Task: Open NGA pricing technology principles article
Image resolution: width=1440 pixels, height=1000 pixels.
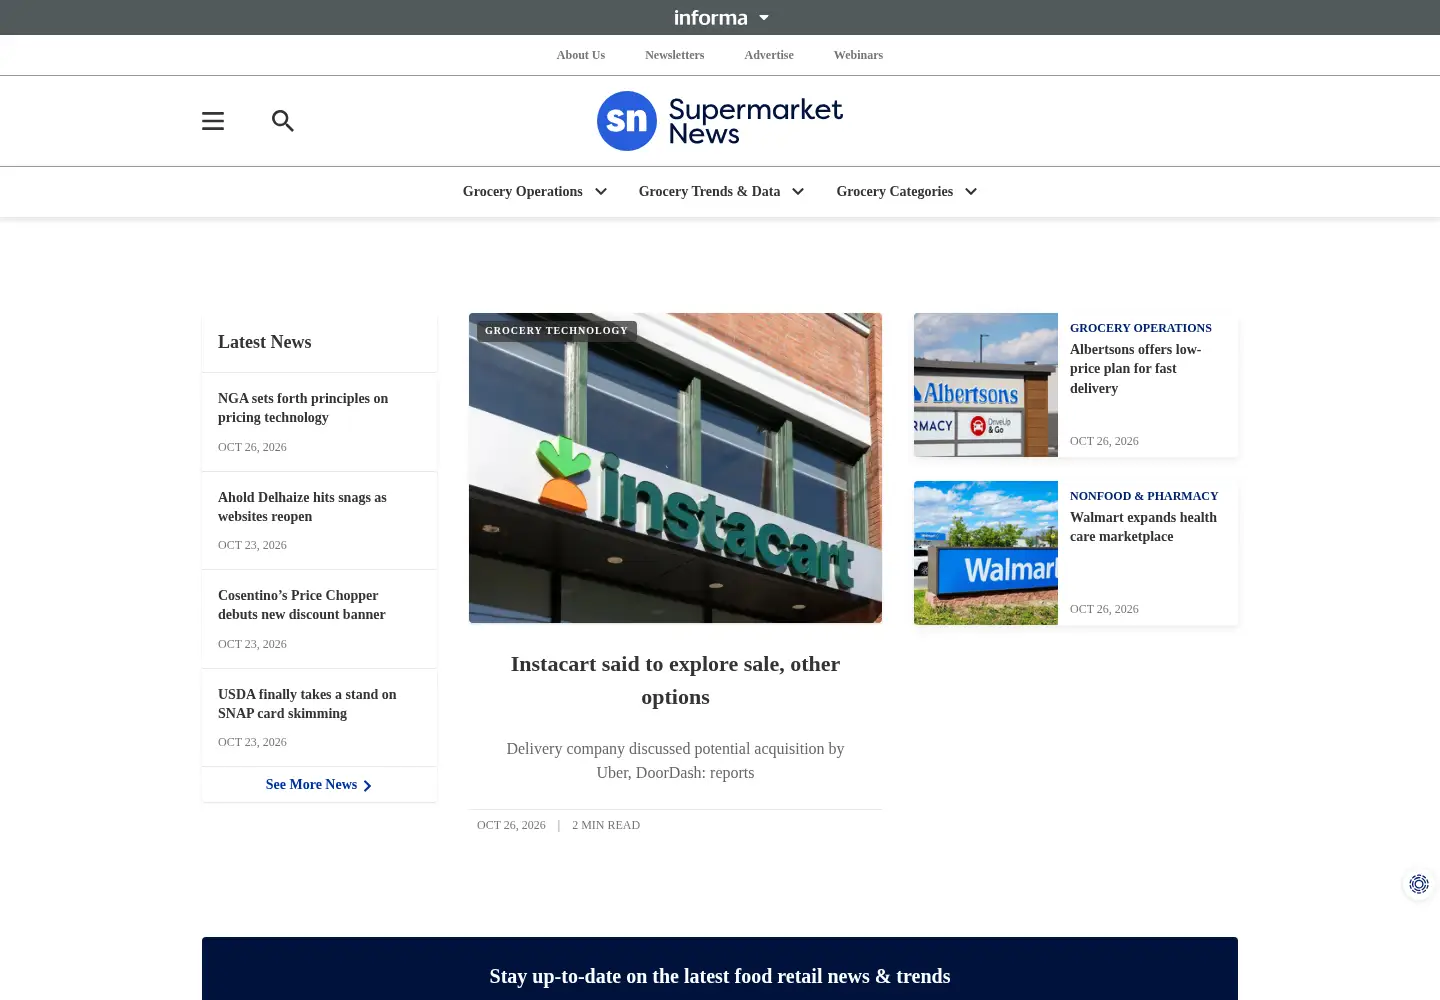Action: pyautogui.click(x=303, y=408)
